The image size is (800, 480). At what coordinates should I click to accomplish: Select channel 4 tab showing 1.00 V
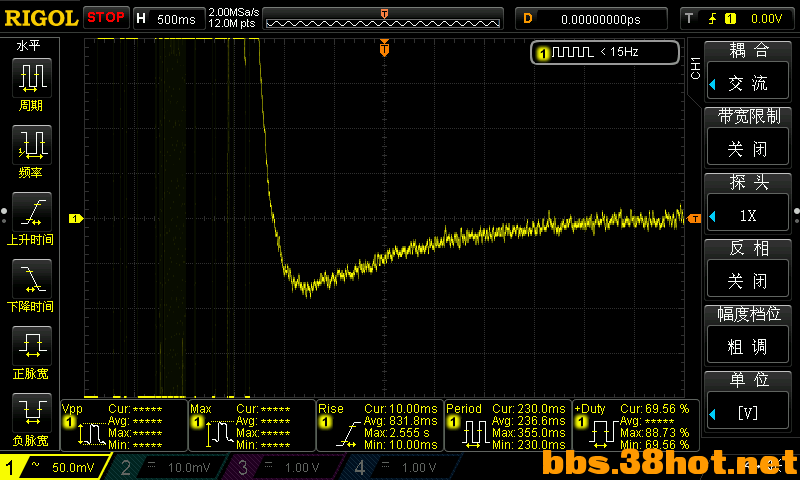tap(403, 467)
